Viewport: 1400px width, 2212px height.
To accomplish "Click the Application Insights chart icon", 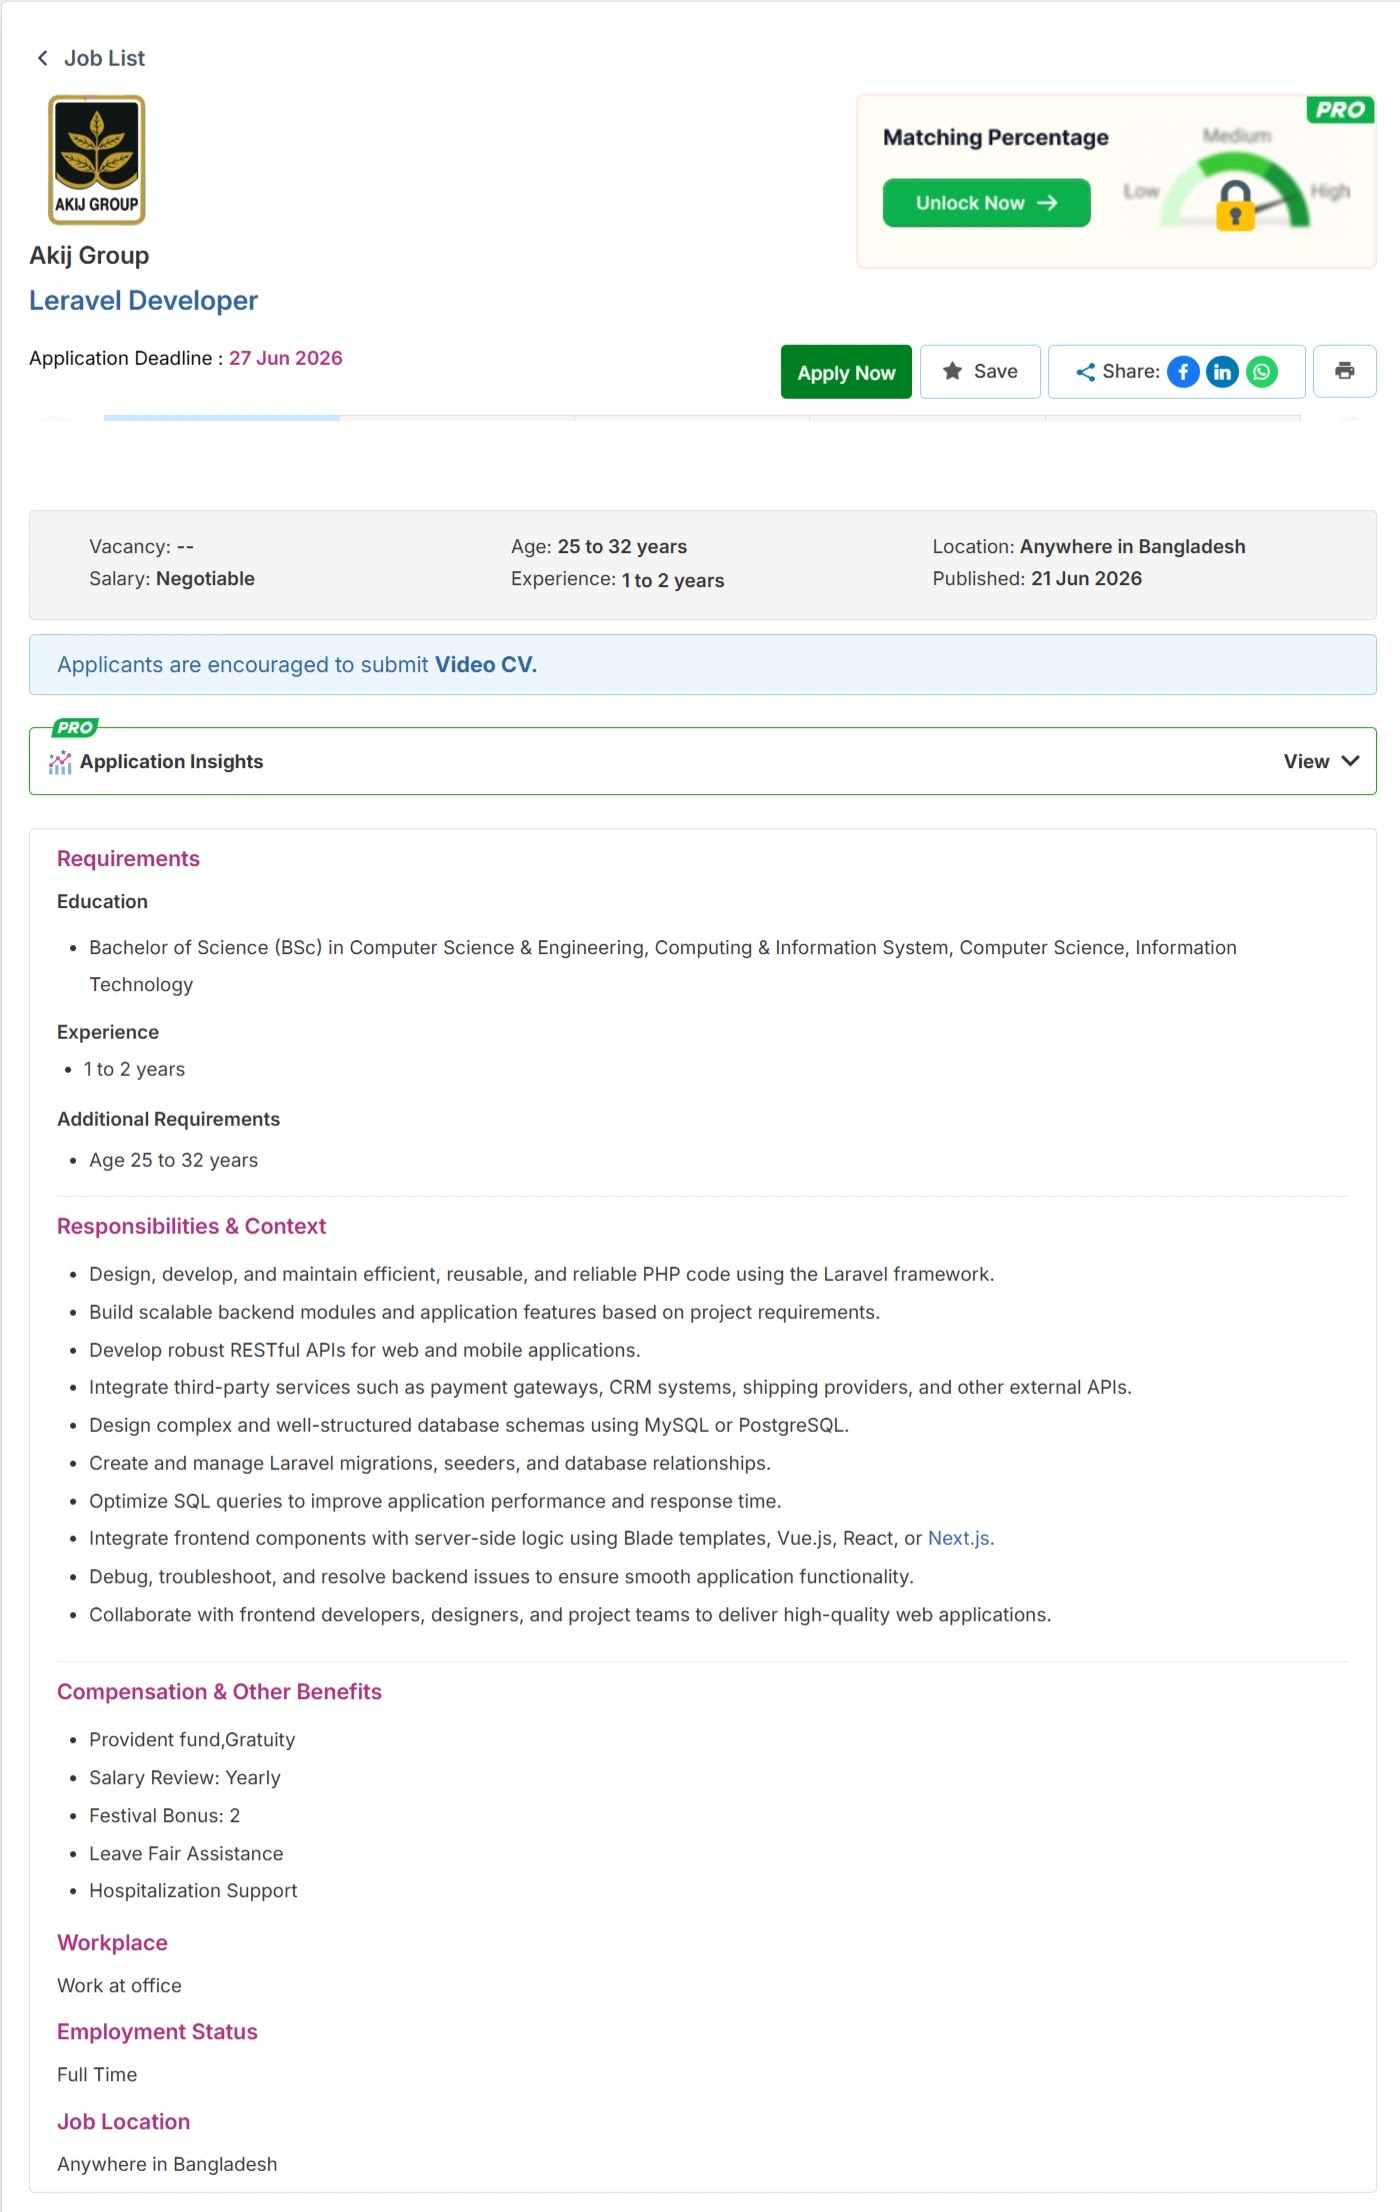I will (x=60, y=762).
